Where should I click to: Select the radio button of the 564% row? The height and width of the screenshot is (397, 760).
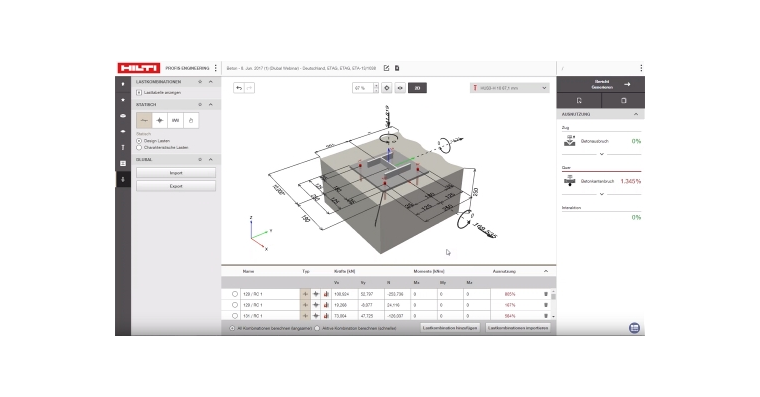[x=235, y=316]
